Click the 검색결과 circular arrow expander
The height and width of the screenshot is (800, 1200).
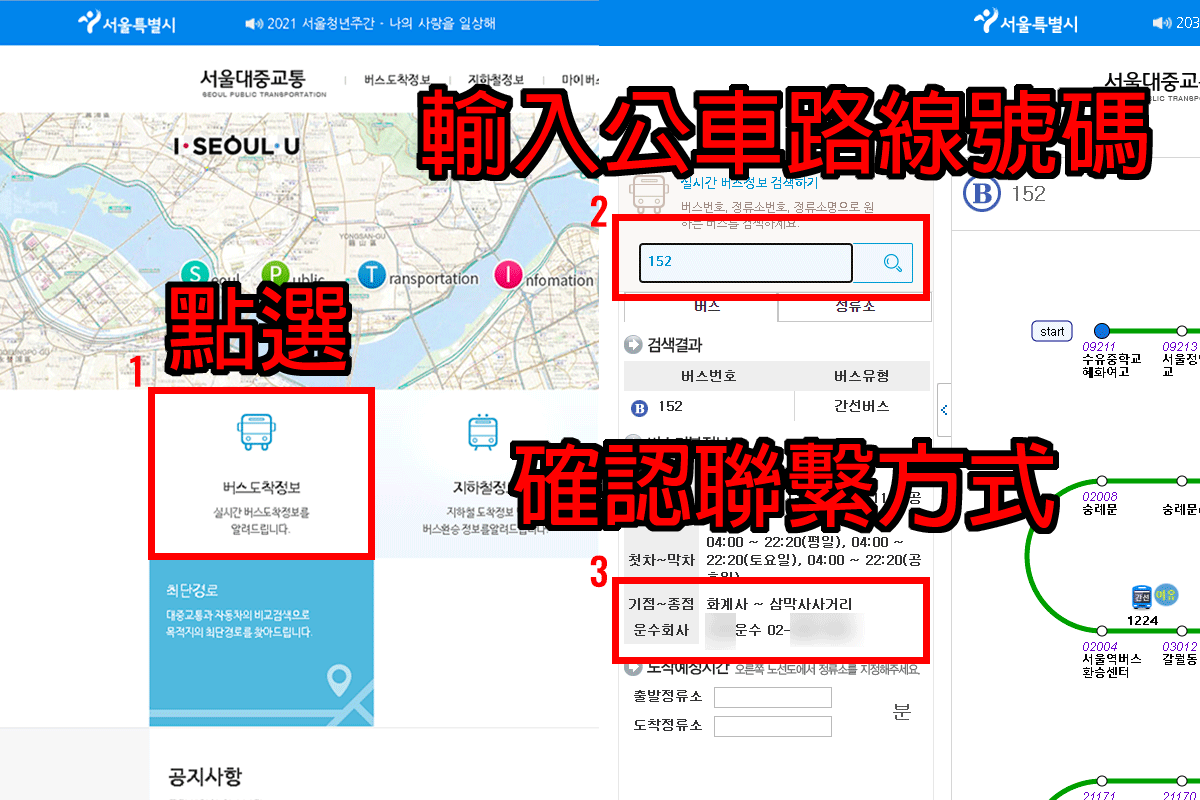click(632, 344)
